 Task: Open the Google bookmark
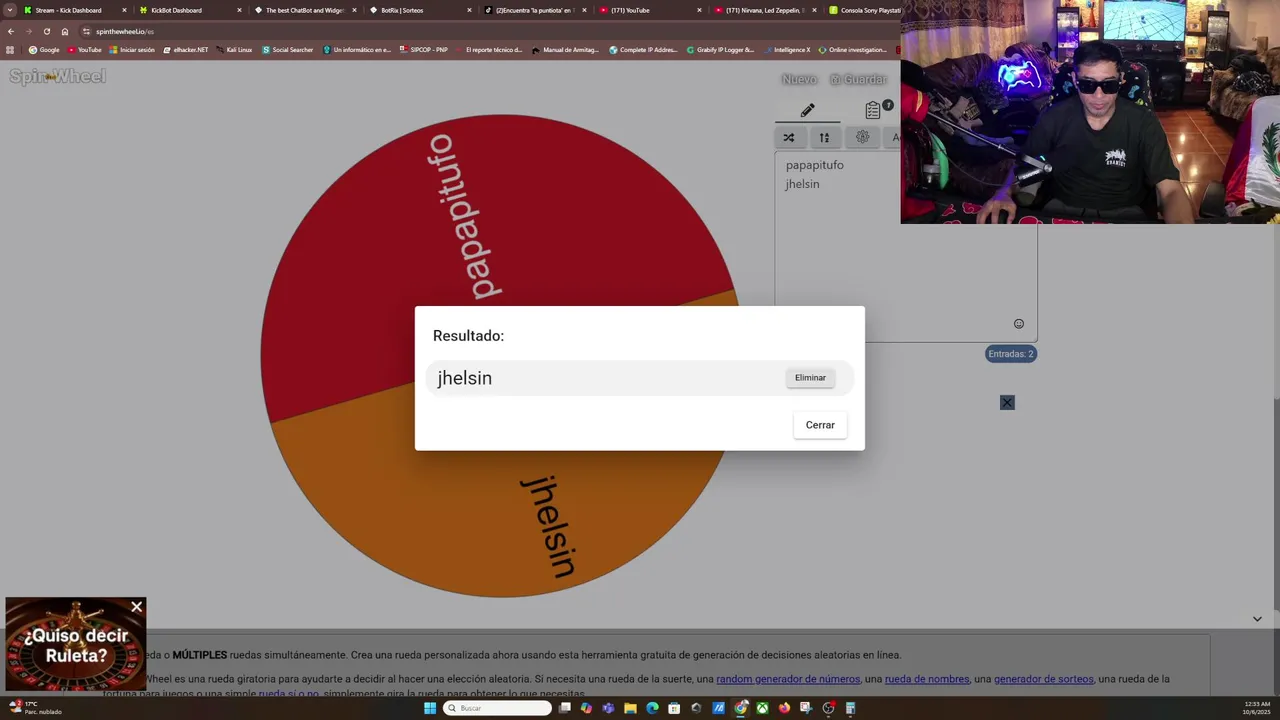coord(44,50)
